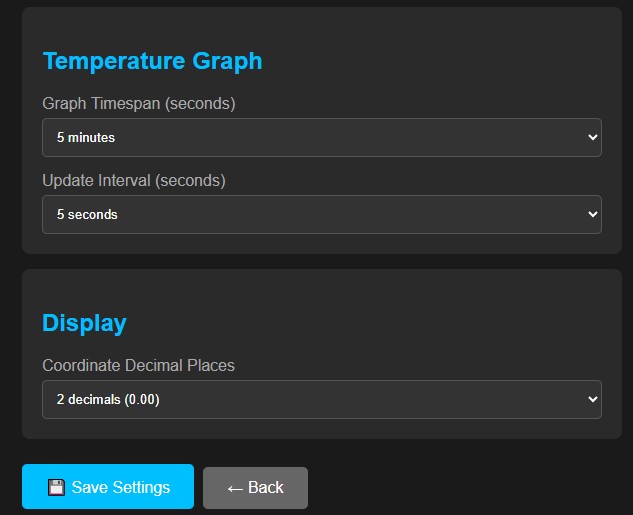Screen dimensions: 633x515
Task: Click the 'Save Settings' button text
Action: 121,488
